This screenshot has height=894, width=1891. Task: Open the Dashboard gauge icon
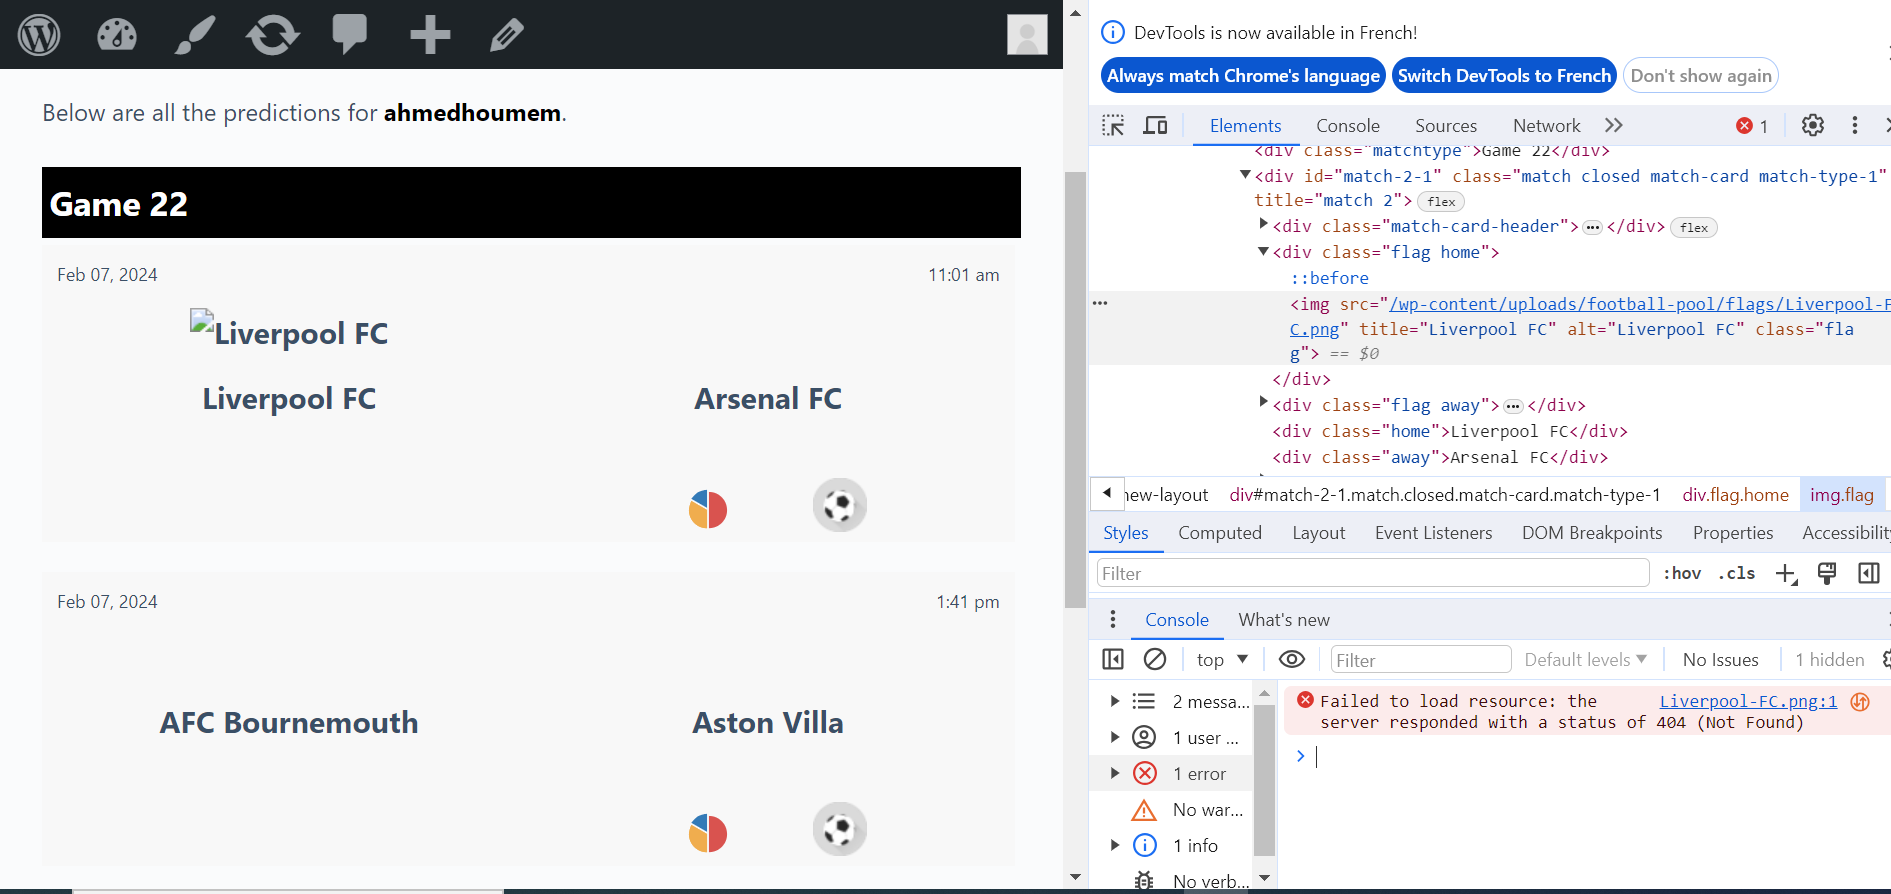[117, 35]
